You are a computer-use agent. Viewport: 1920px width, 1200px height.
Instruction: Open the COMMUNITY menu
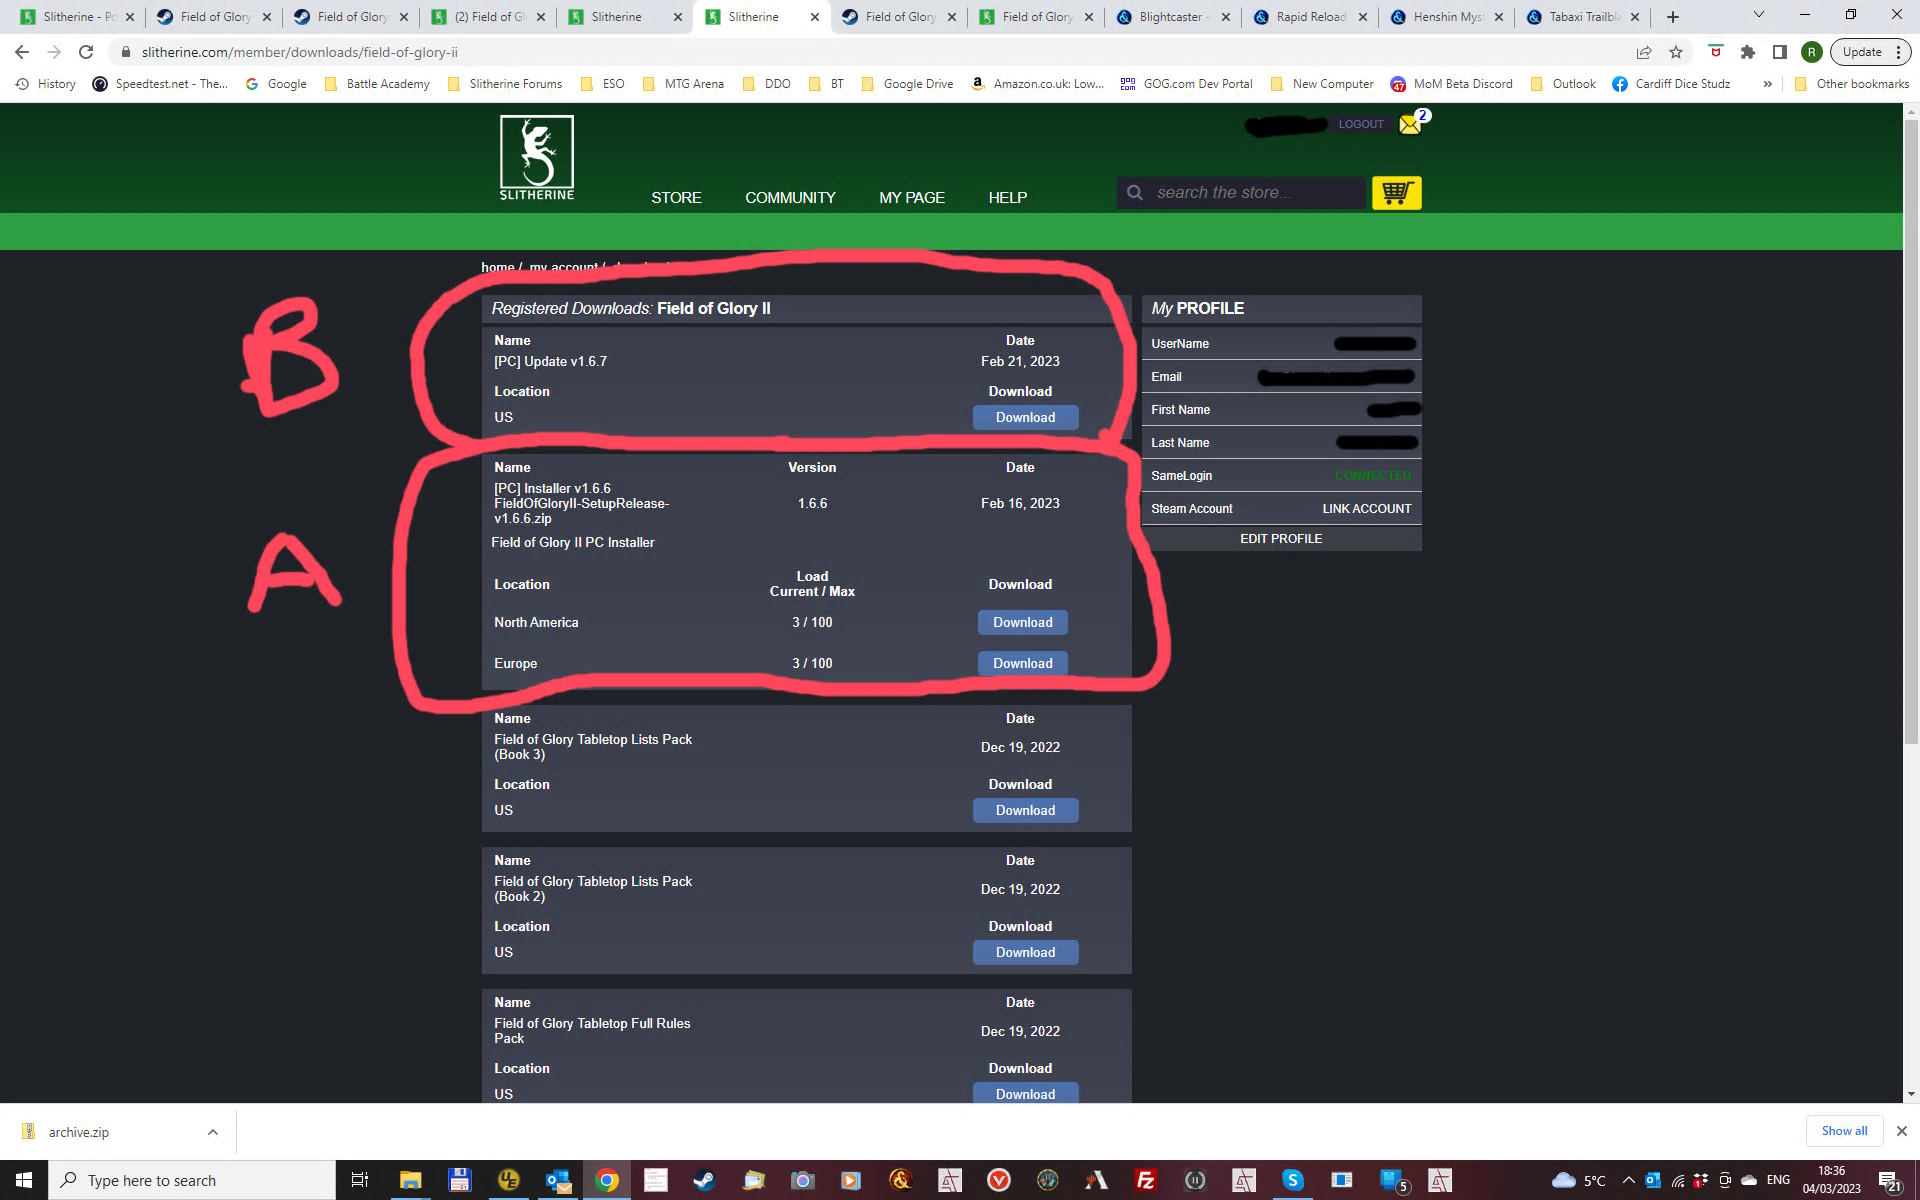click(x=790, y=198)
